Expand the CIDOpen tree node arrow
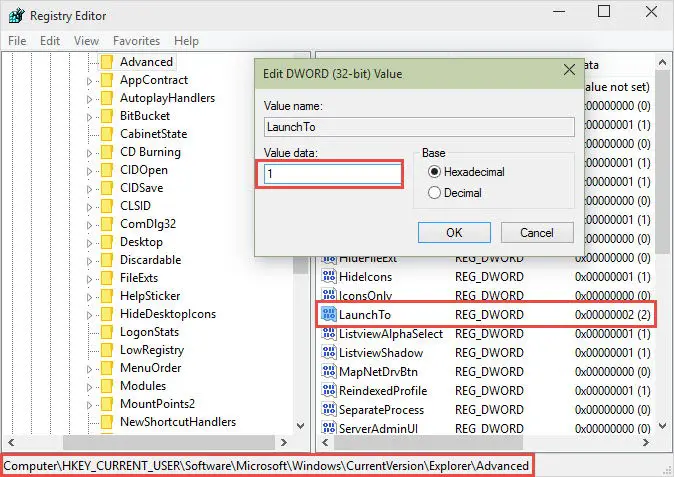674x477 pixels. tap(89, 171)
